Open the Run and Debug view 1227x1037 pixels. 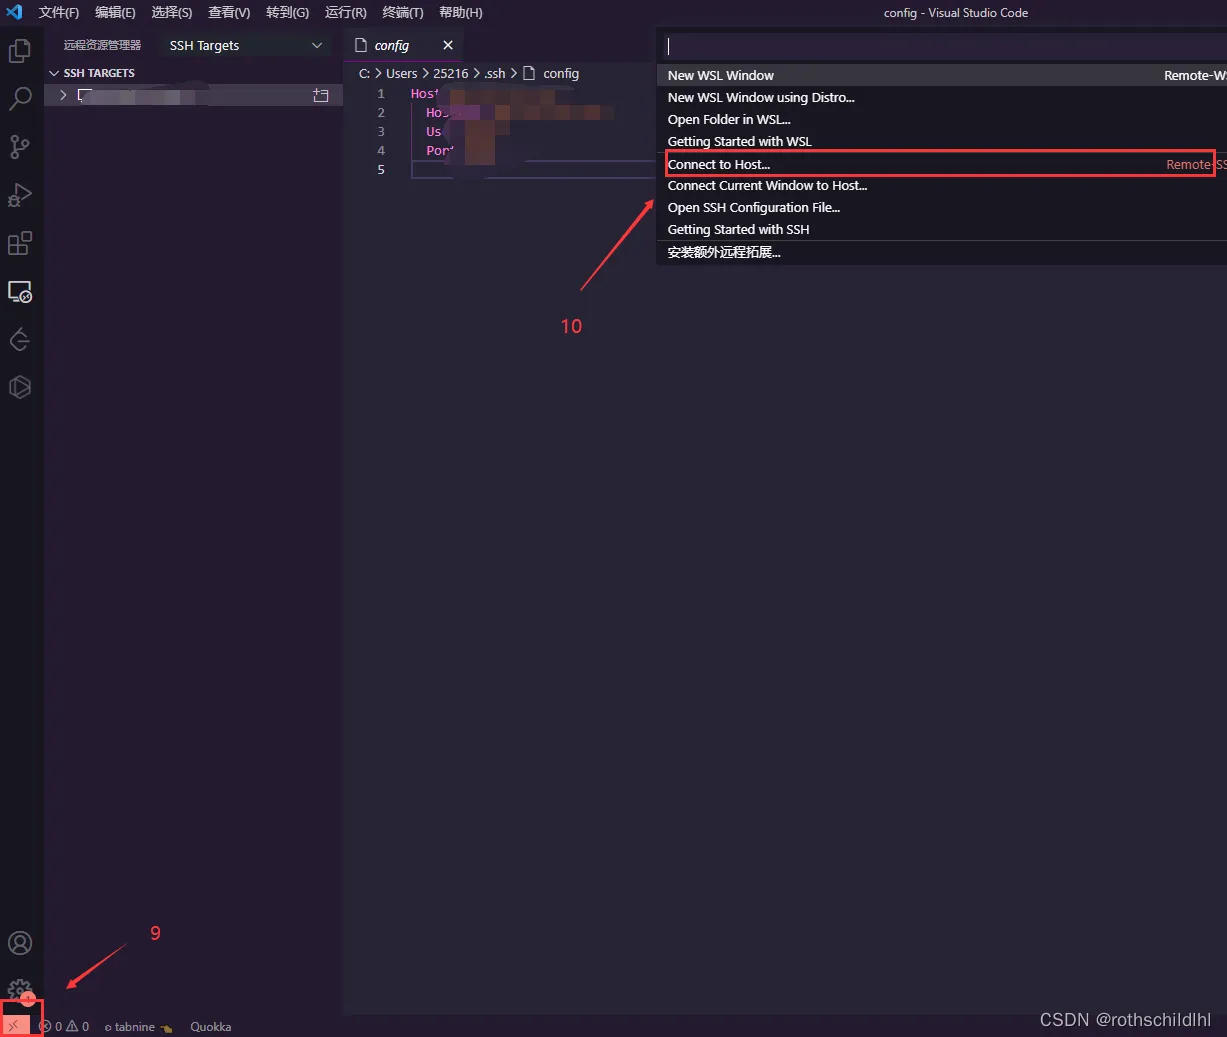tap(20, 195)
